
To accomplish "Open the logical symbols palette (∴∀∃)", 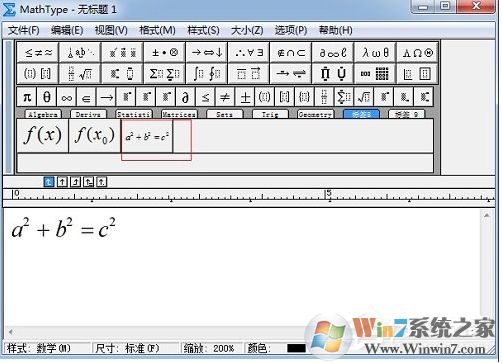I will (x=249, y=53).
